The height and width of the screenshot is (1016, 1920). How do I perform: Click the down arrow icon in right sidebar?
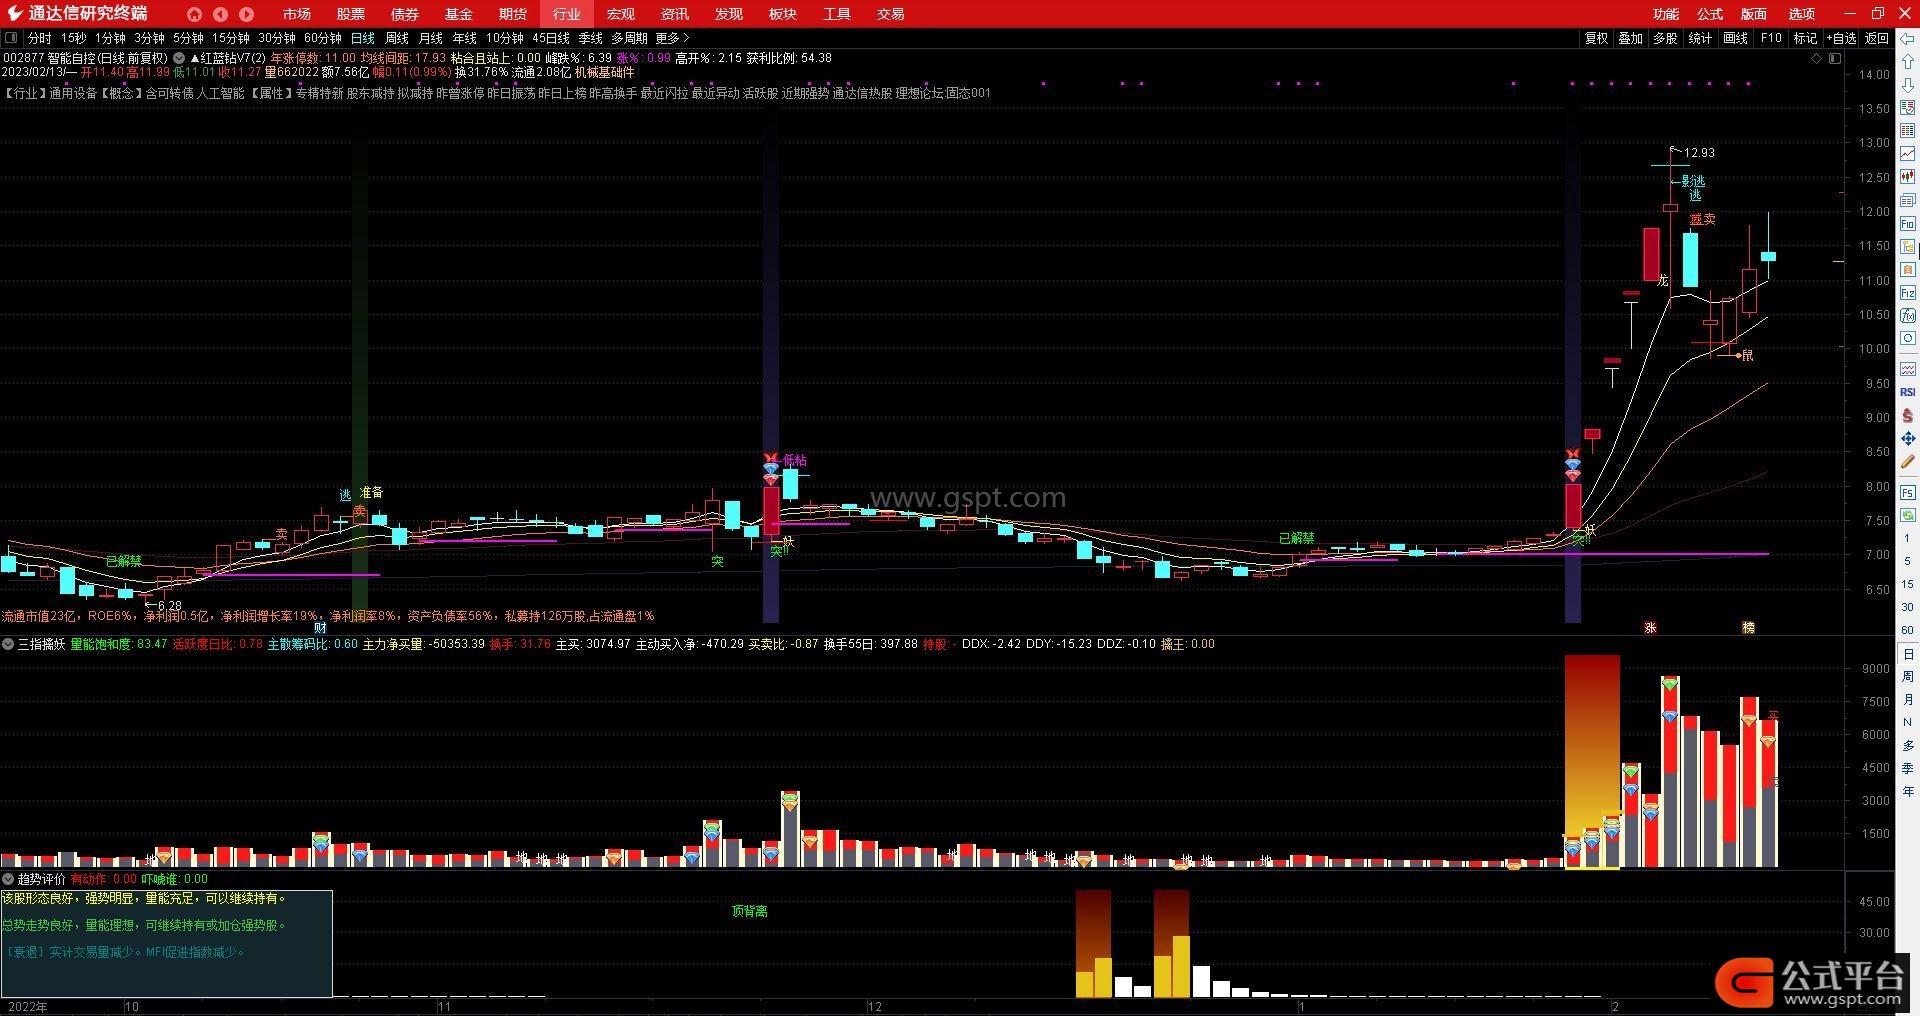[1908, 84]
